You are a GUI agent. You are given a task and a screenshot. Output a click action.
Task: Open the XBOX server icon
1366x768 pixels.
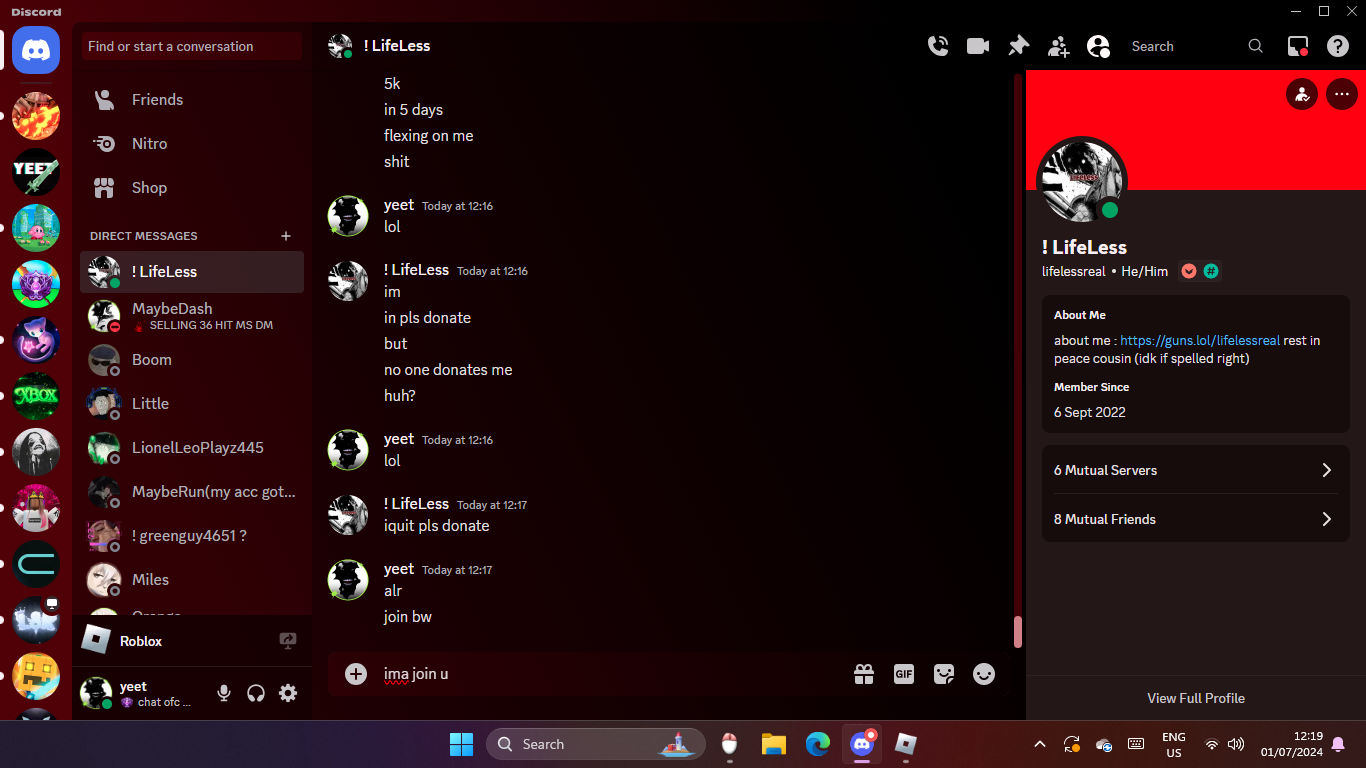(36, 396)
